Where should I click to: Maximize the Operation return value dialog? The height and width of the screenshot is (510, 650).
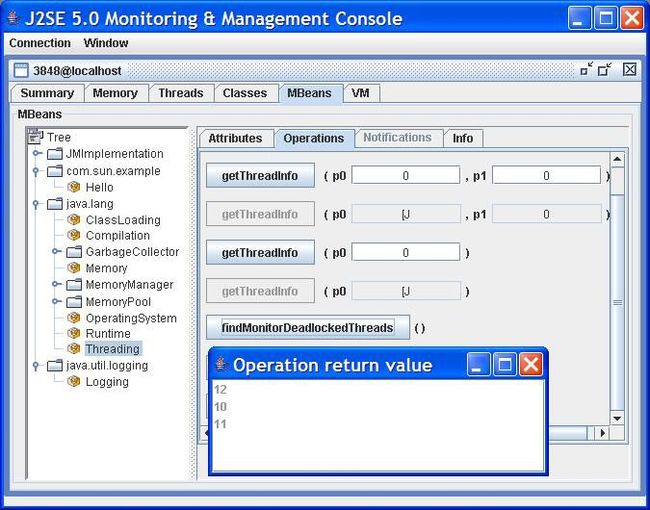point(504,364)
